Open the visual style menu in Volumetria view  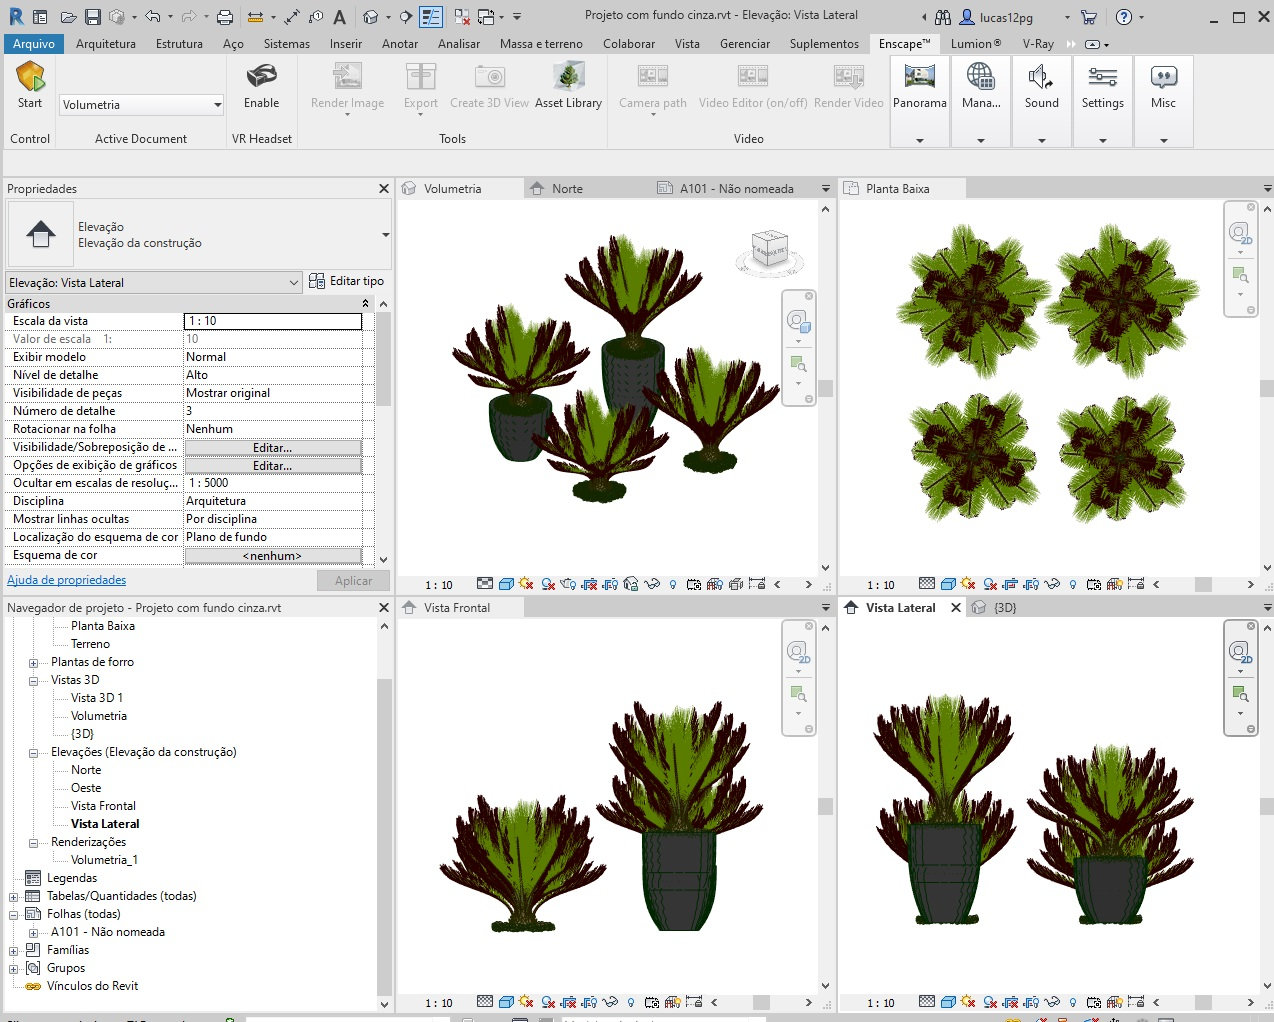506,584
